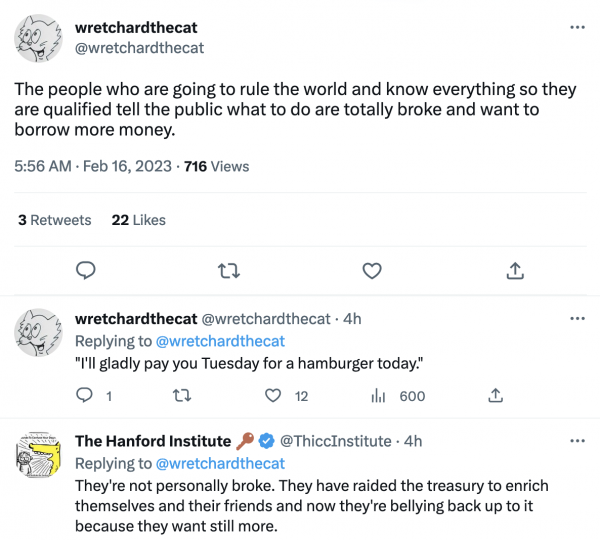Viewport: 600px width, 540px height.
Task: View analytics for the hamburger reply
Action: [x=379, y=396]
